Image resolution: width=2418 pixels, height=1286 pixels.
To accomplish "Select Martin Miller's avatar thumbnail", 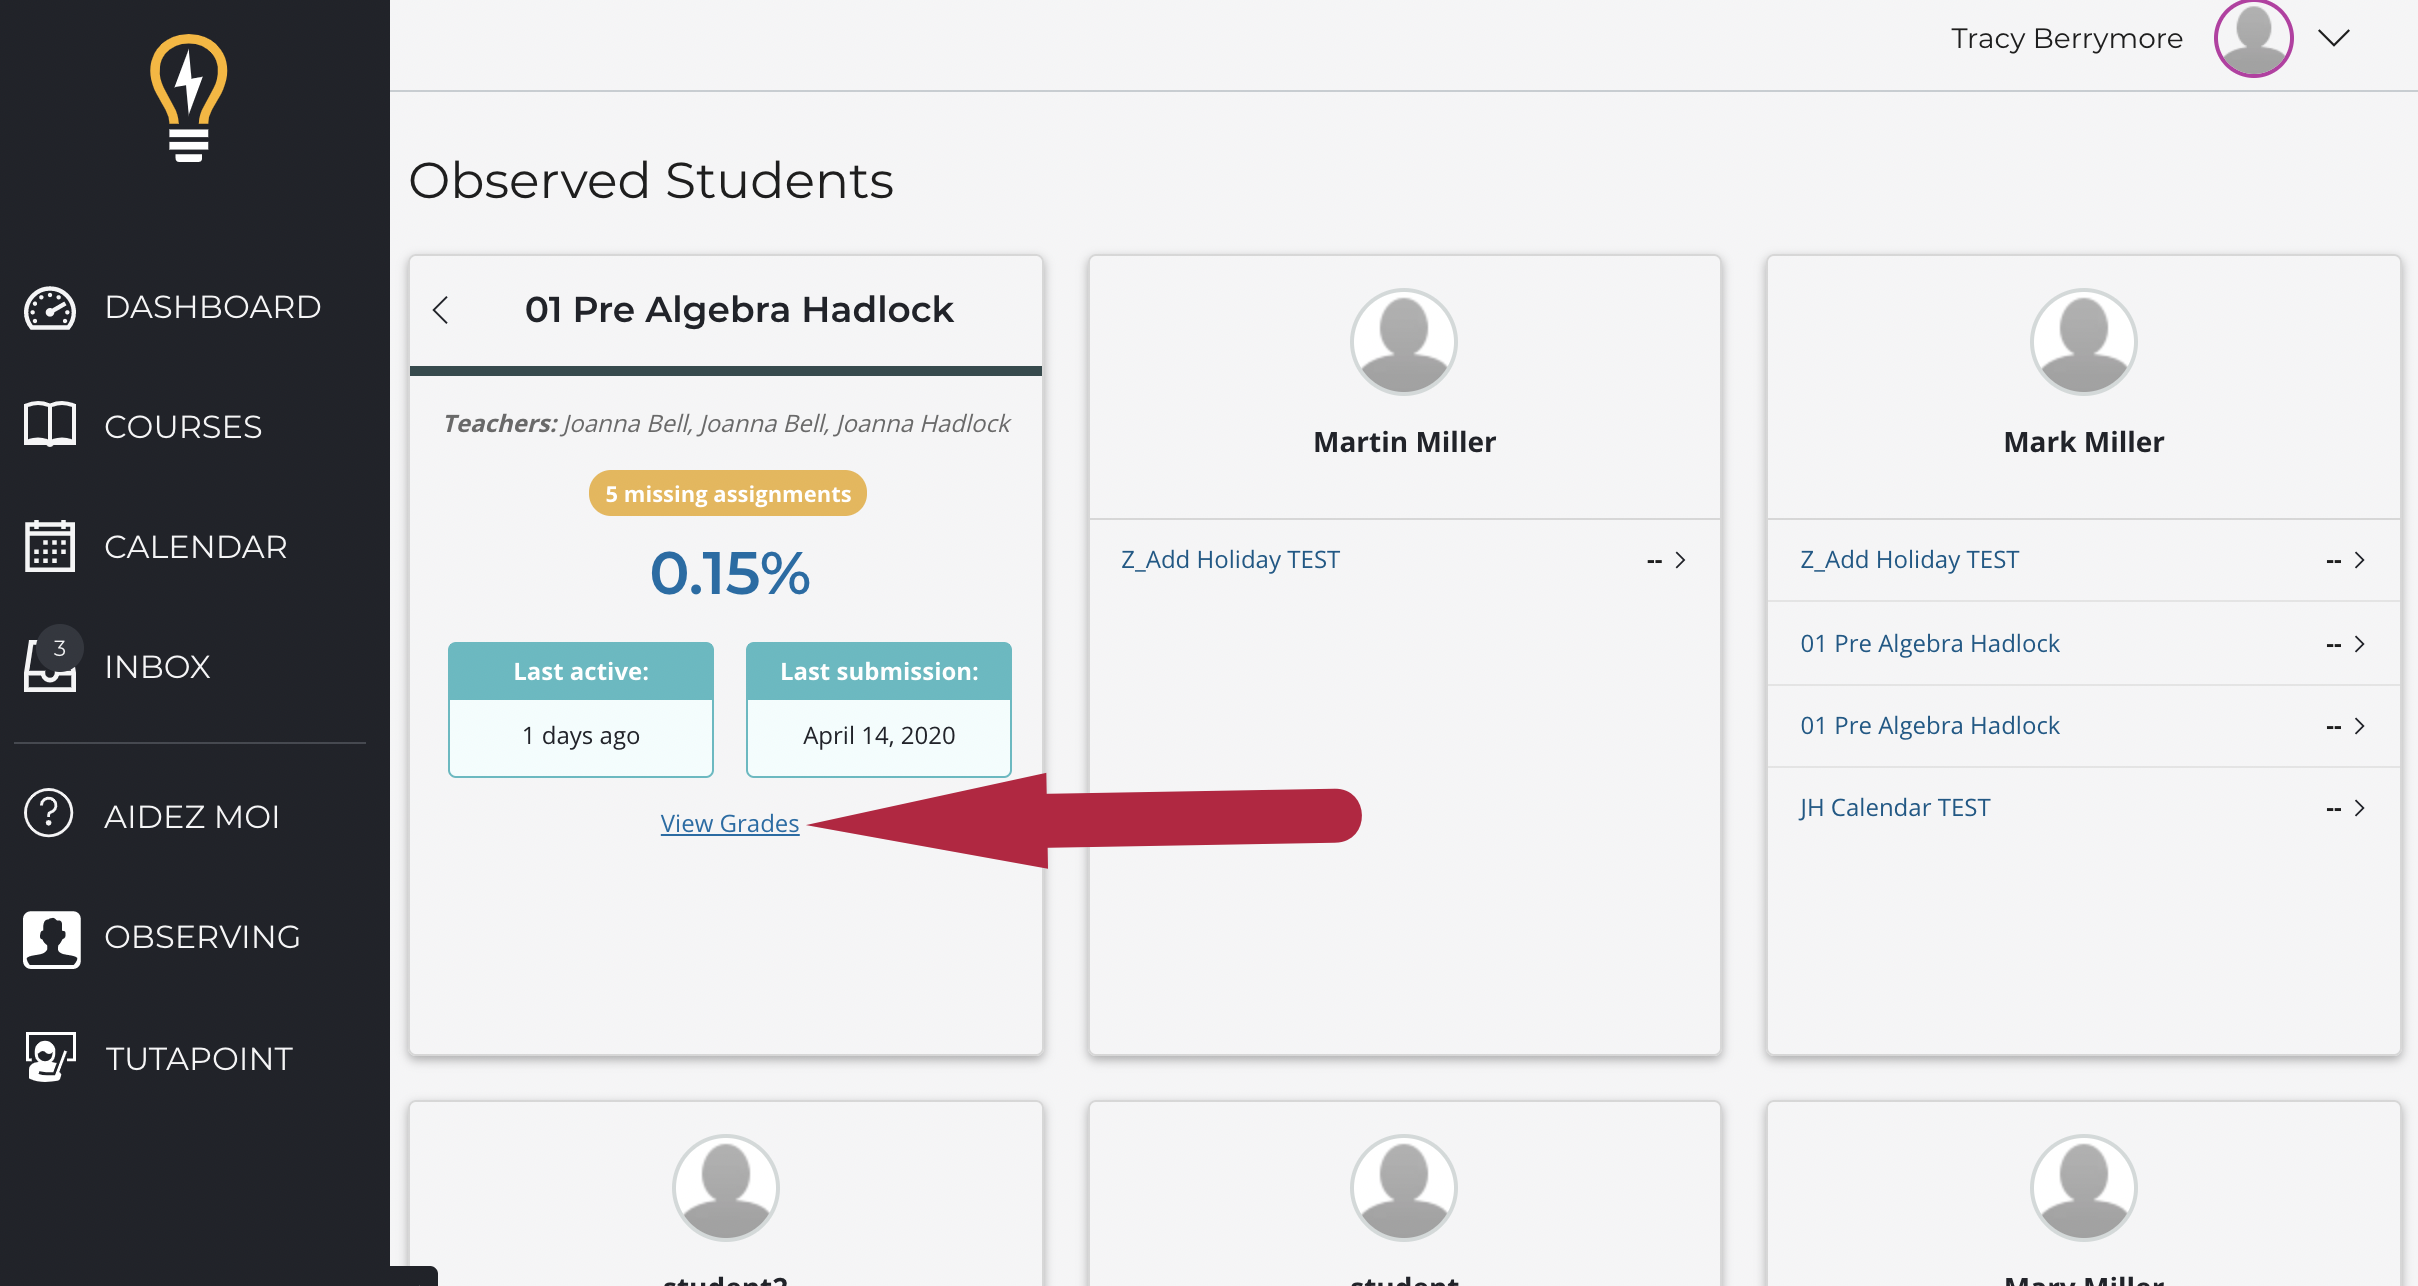I will pos(1404,342).
